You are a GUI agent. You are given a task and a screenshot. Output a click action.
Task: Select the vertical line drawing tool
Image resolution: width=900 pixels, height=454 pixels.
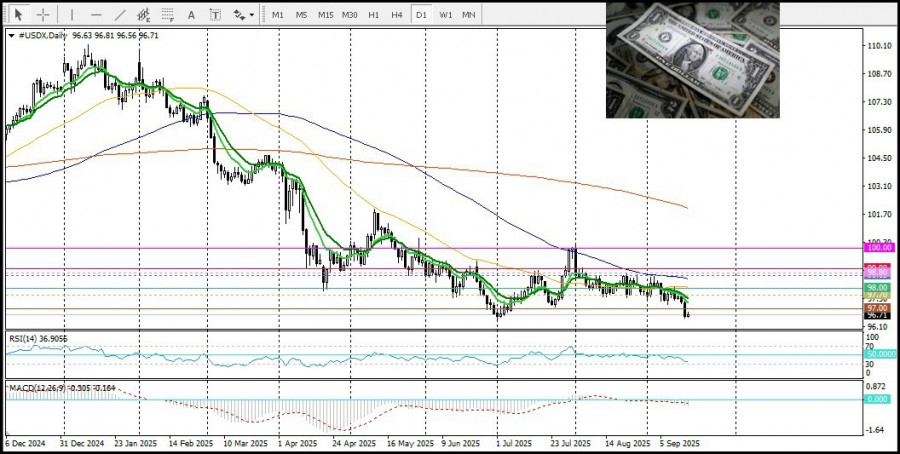point(72,15)
